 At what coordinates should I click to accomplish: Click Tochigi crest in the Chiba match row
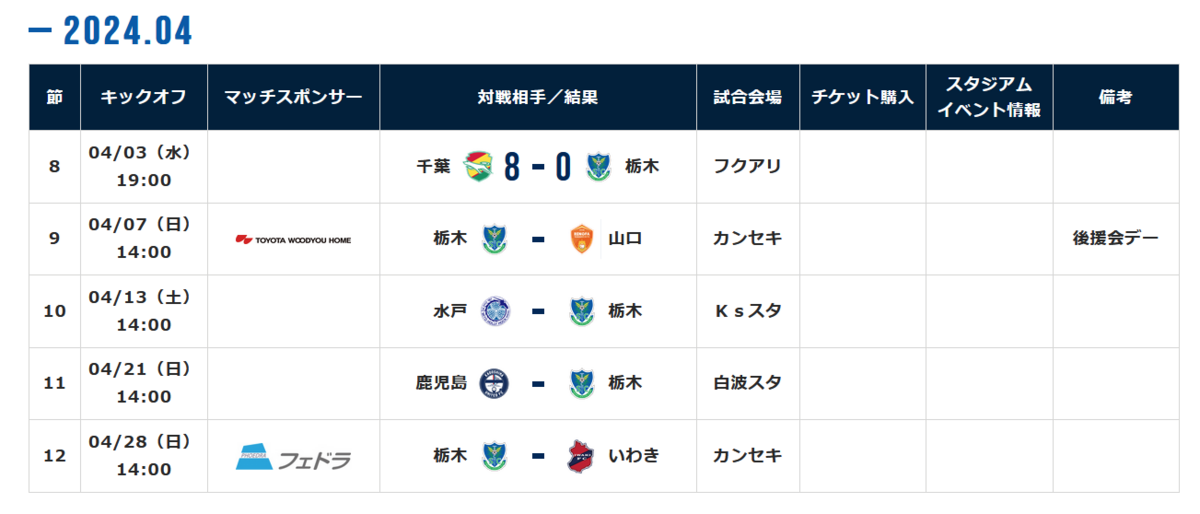click(599, 167)
